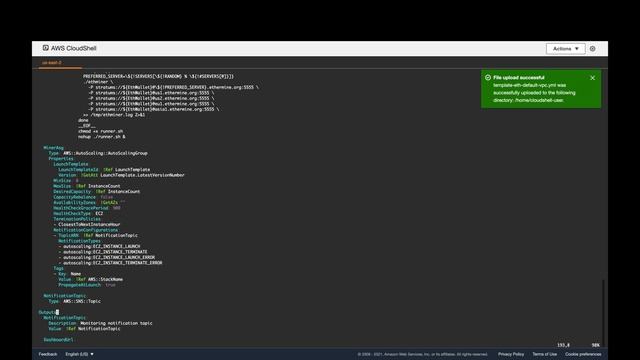Click the '/tmp/ethminer.log' redirect line
The height and width of the screenshot is (360, 640).
click(114, 115)
